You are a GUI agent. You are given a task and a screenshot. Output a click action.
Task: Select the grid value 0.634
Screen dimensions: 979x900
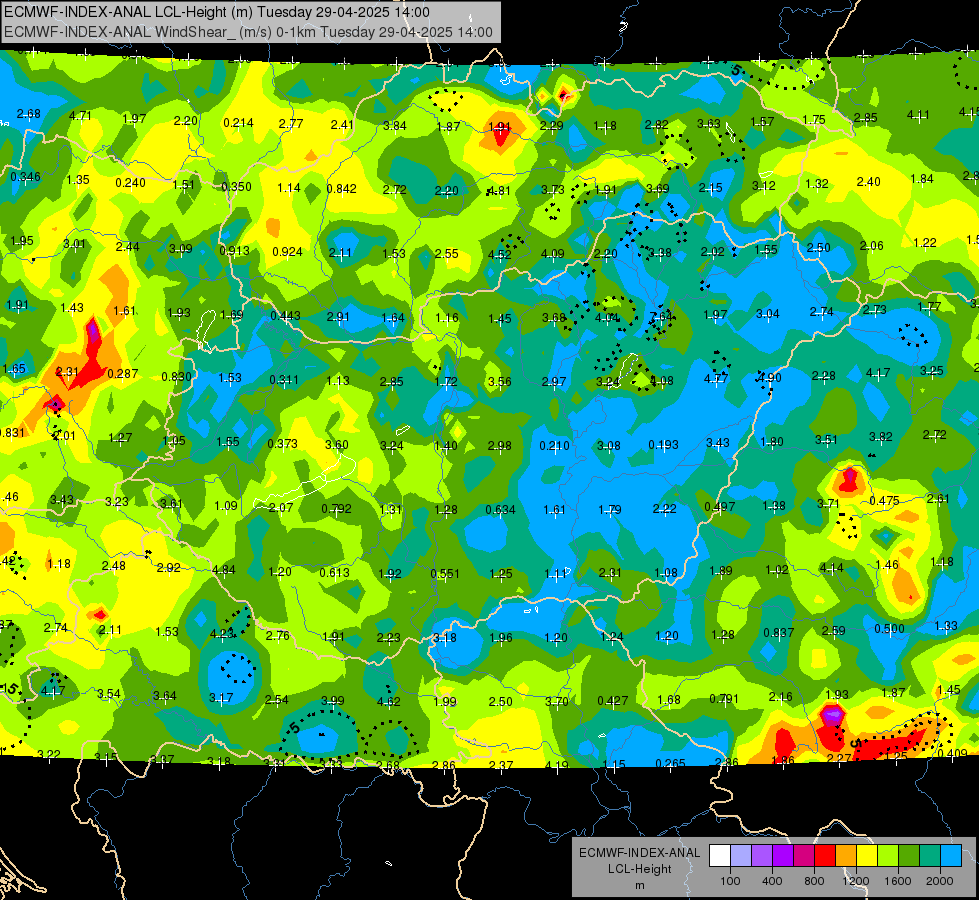click(x=501, y=510)
